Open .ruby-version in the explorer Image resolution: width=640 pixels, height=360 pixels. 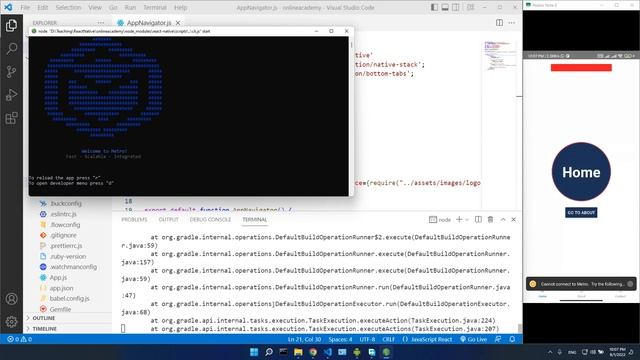pos(68,256)
